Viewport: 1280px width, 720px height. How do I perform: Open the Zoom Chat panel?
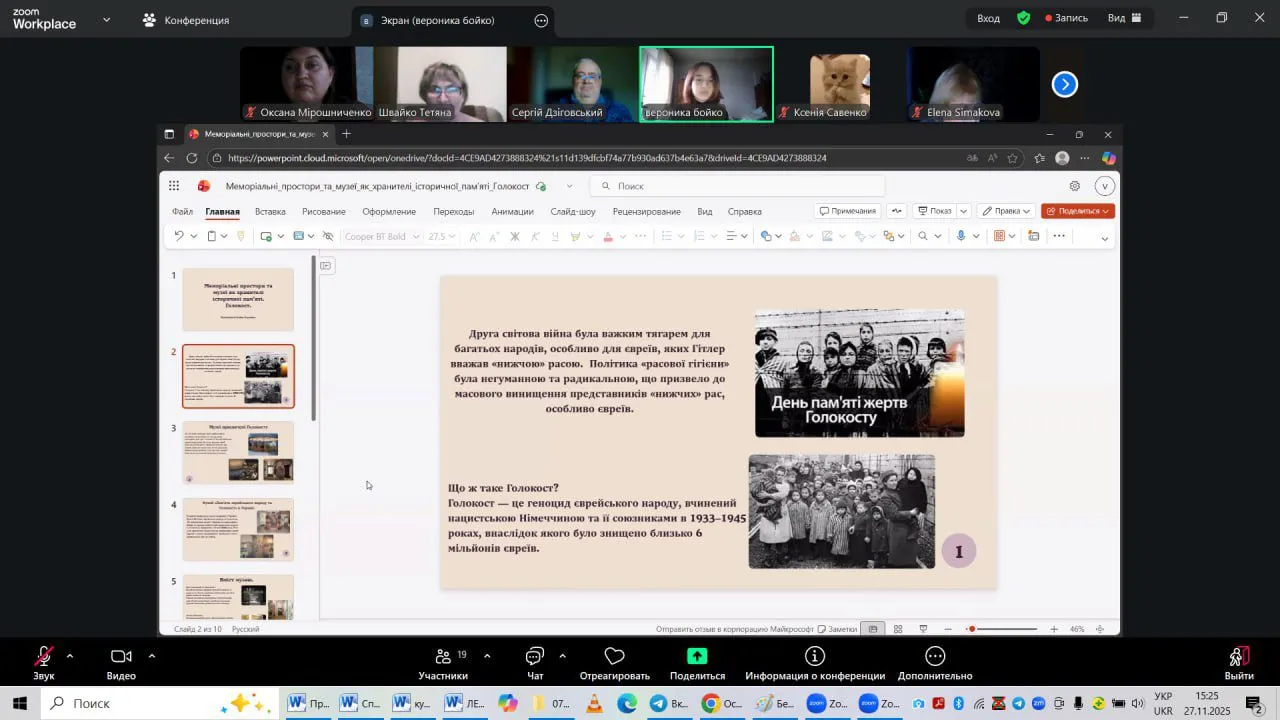point(535,657)
